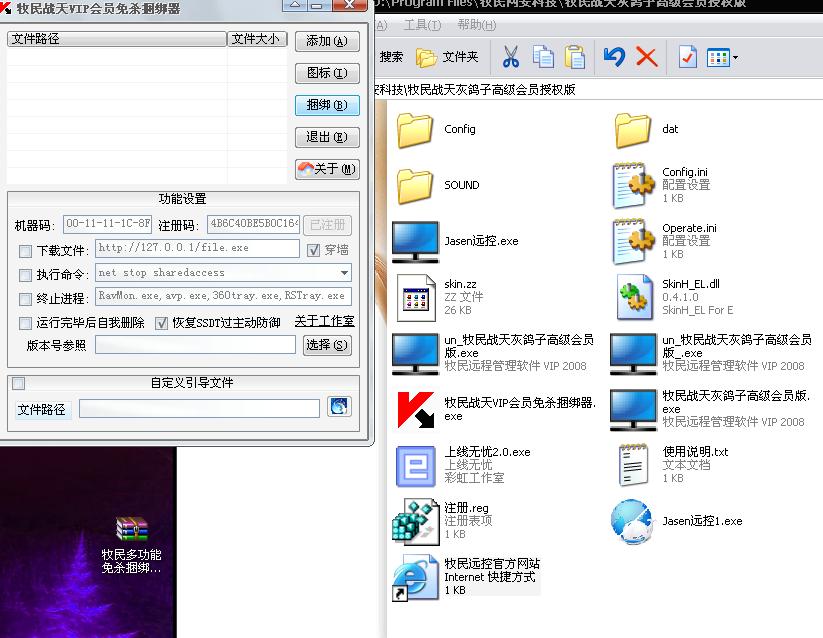
Task: Uncheck the 穿墙 checkbox
Action: point(313,250)
